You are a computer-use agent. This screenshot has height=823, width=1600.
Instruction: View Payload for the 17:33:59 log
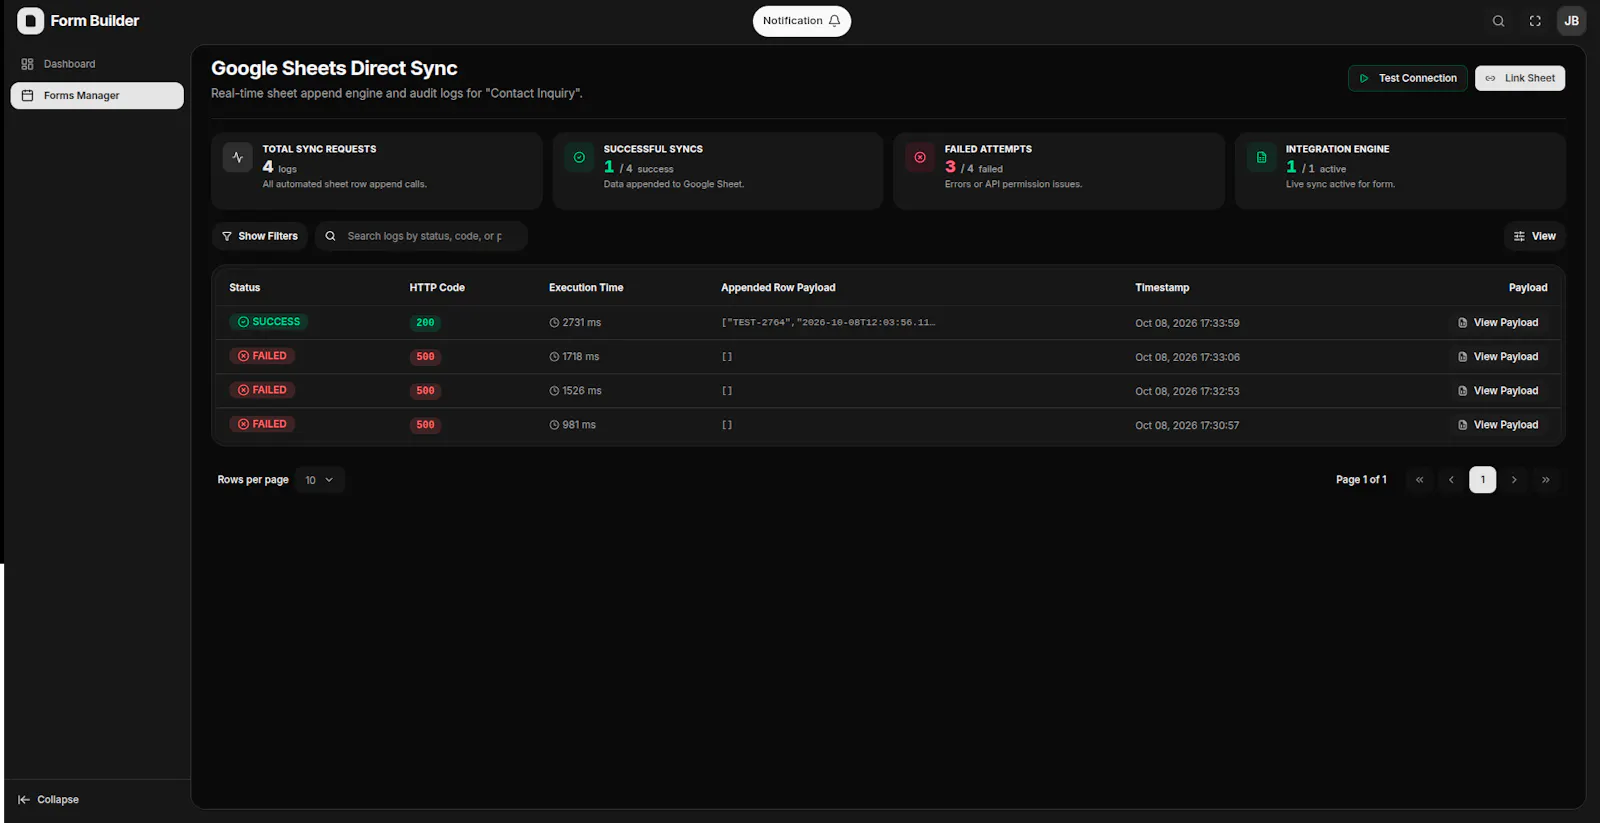click(x=1498, y=323)
